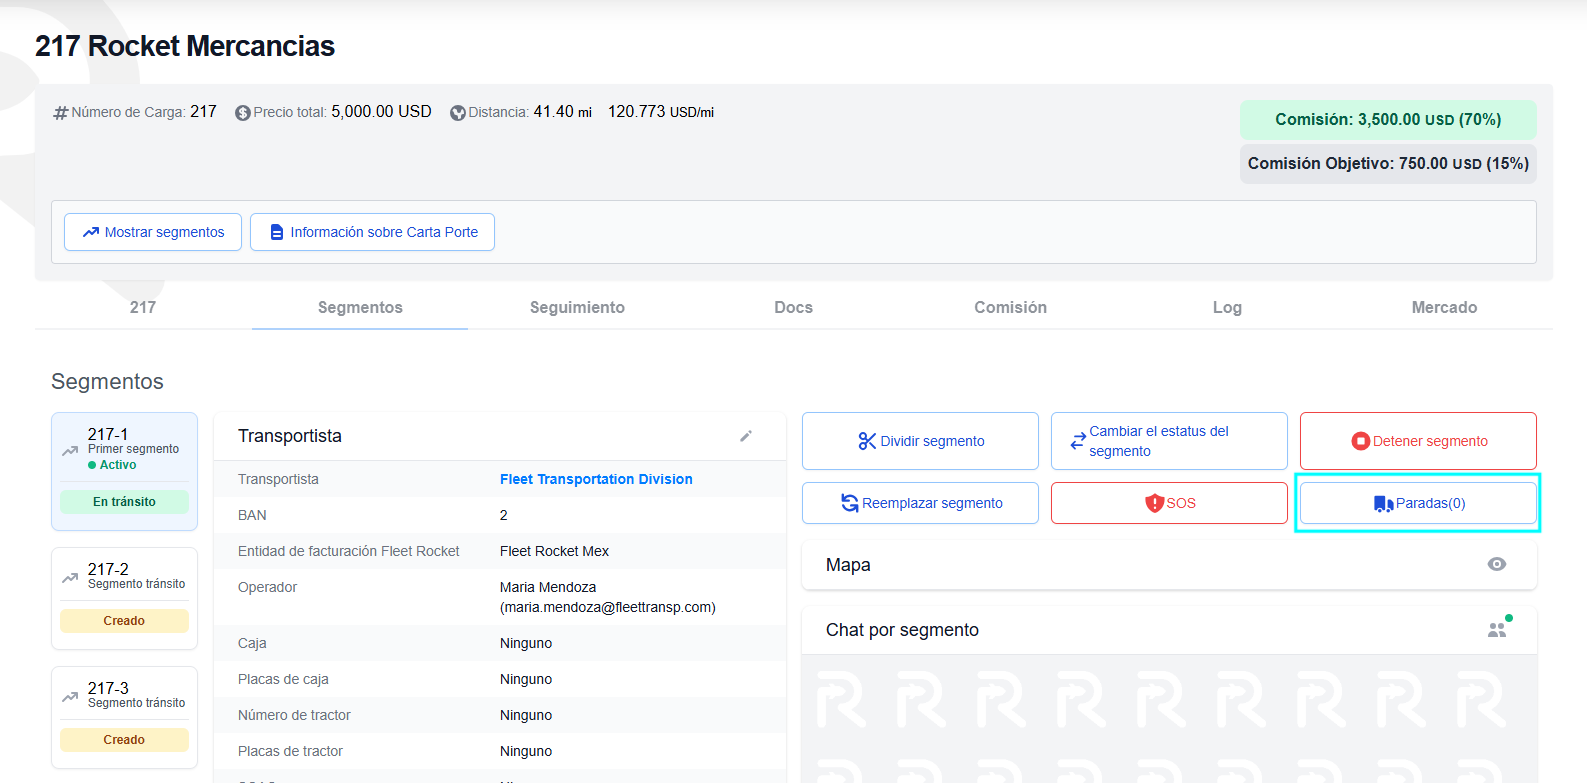Click the truck icon on Paradas(0)
Viewport: 1587px width, 783px height.
[1383, 503]
